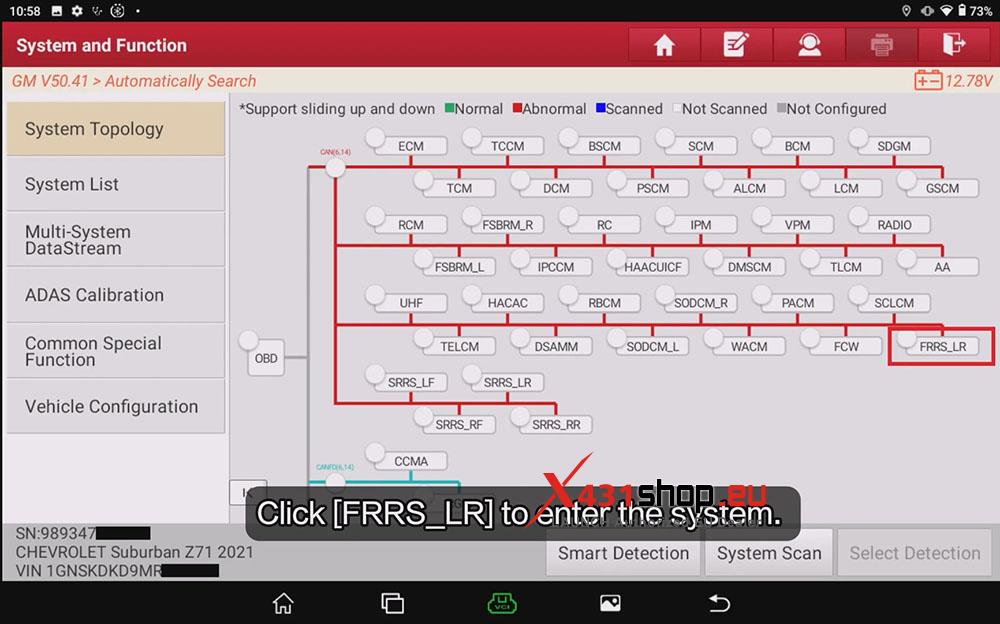Print the report with printer icon
Screen dimensions: 1000x624
pos(881,45)
